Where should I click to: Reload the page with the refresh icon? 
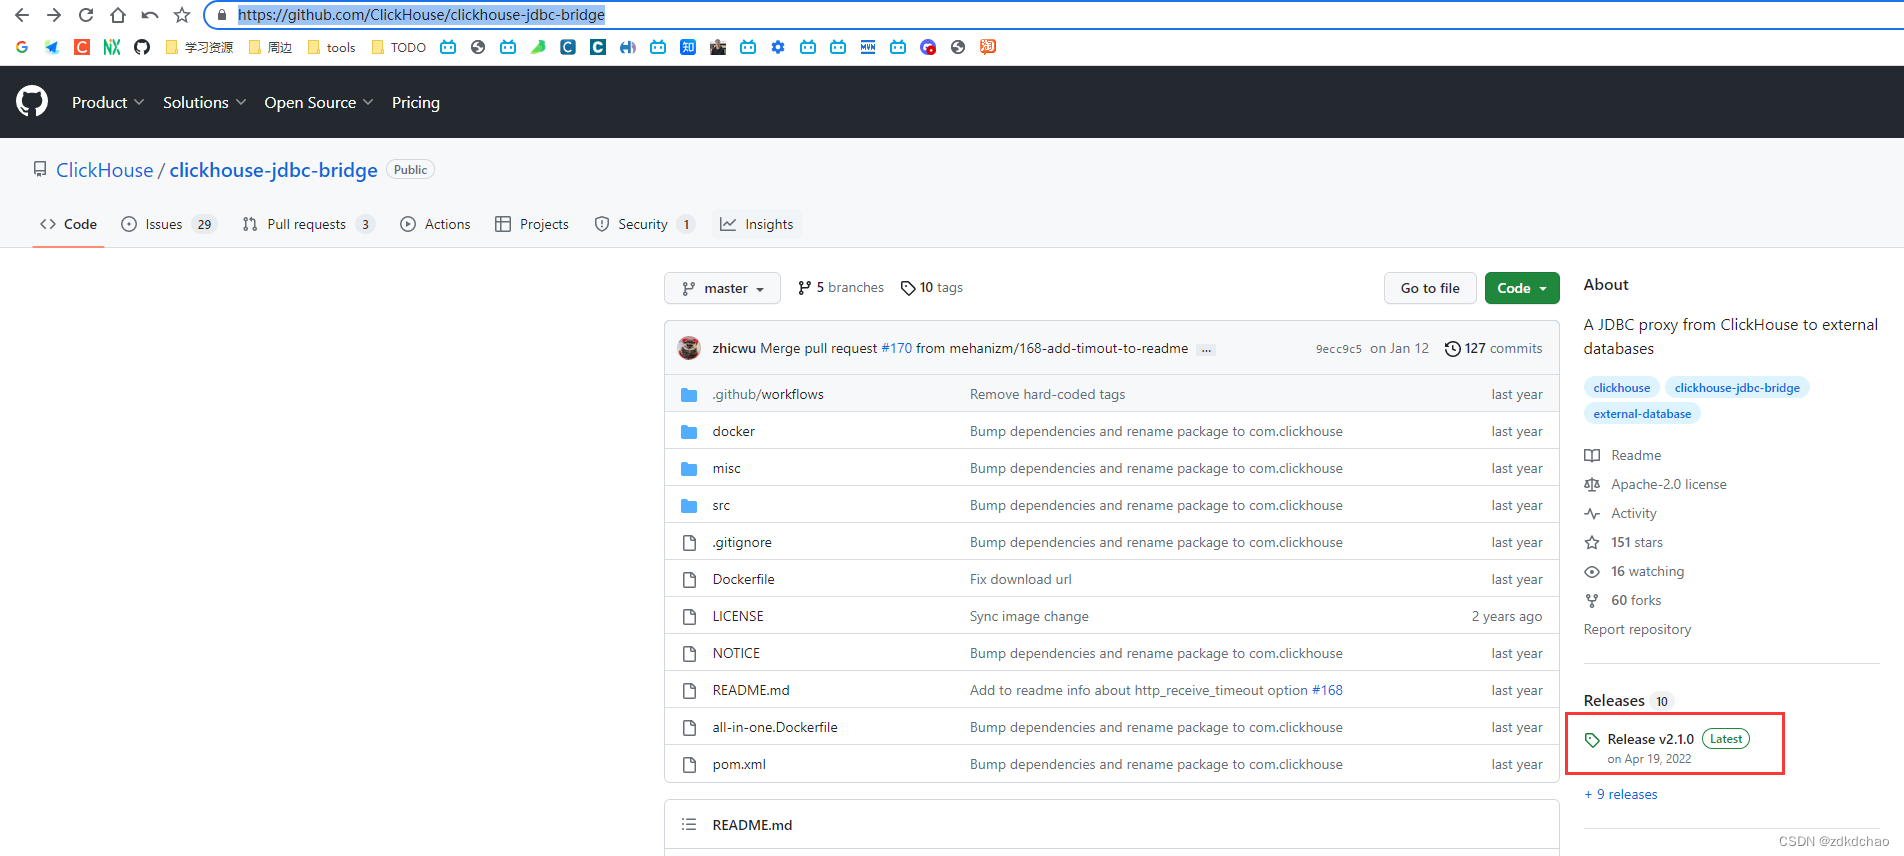86,15
